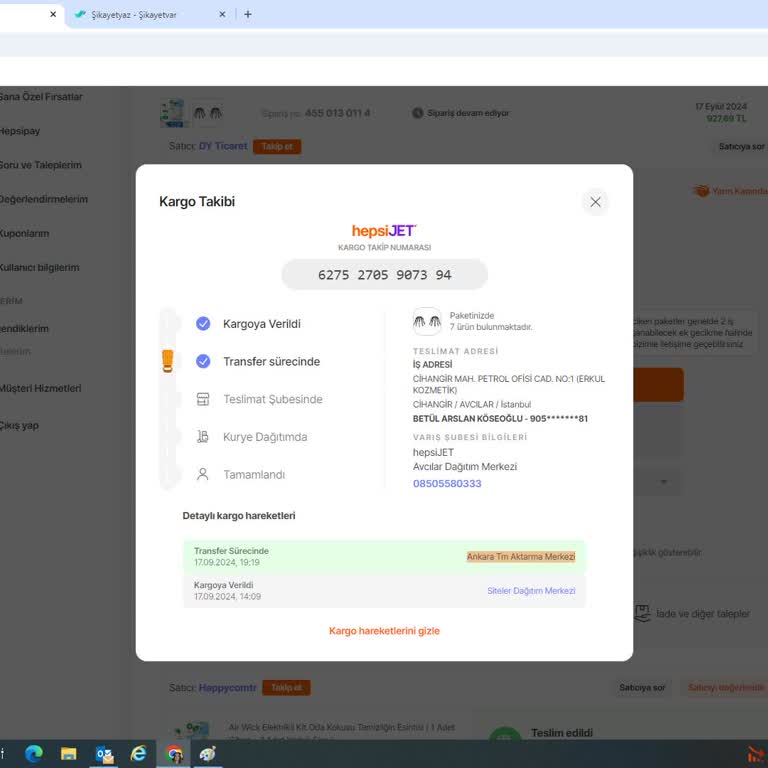Close the Kargo Takibi dialog
768x768 pixels.
[x=595, y=202]
